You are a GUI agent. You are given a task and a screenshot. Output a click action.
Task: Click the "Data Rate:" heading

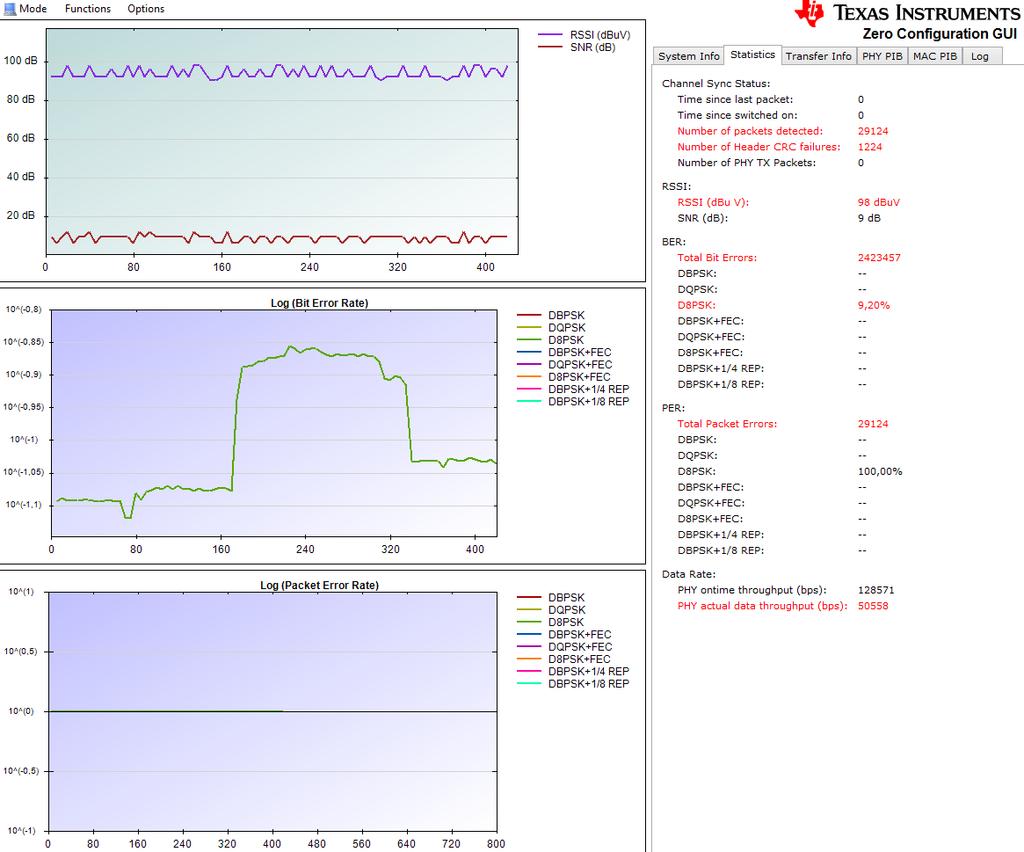(688, 575)
